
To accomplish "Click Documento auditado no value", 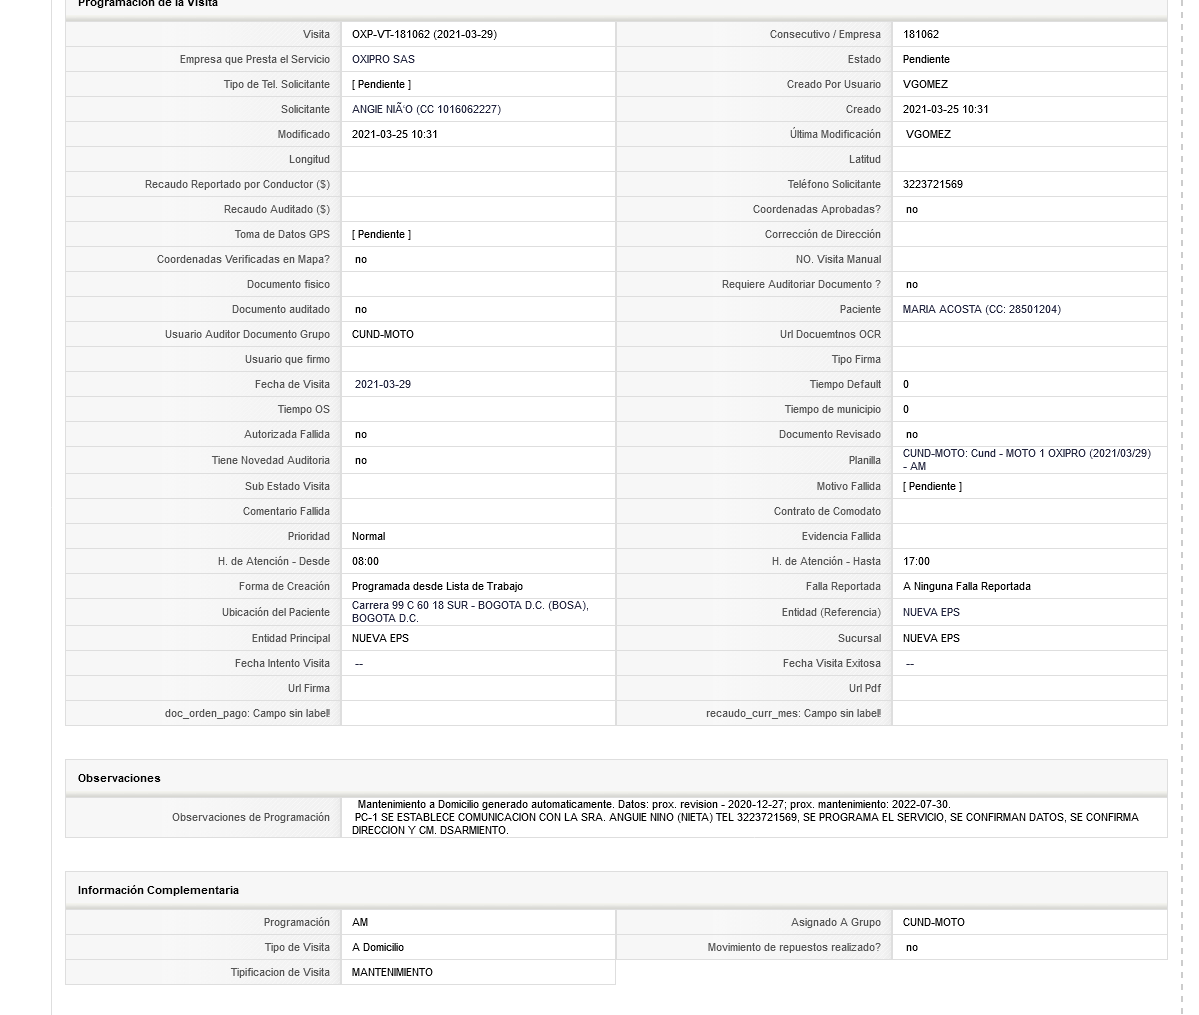I will [x=361, y=310].
